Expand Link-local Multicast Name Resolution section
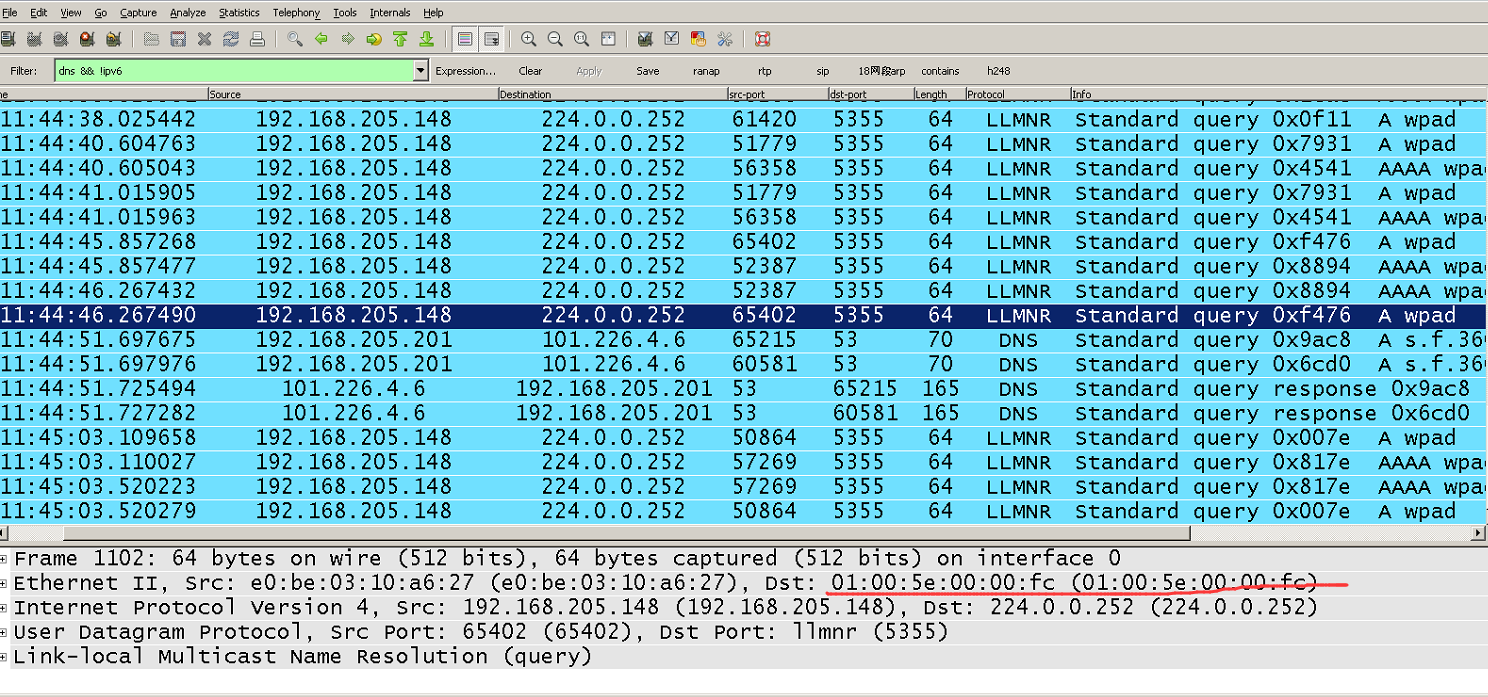Image resolution: width=1488 pixels, height=697 pixels. point(5,656)
